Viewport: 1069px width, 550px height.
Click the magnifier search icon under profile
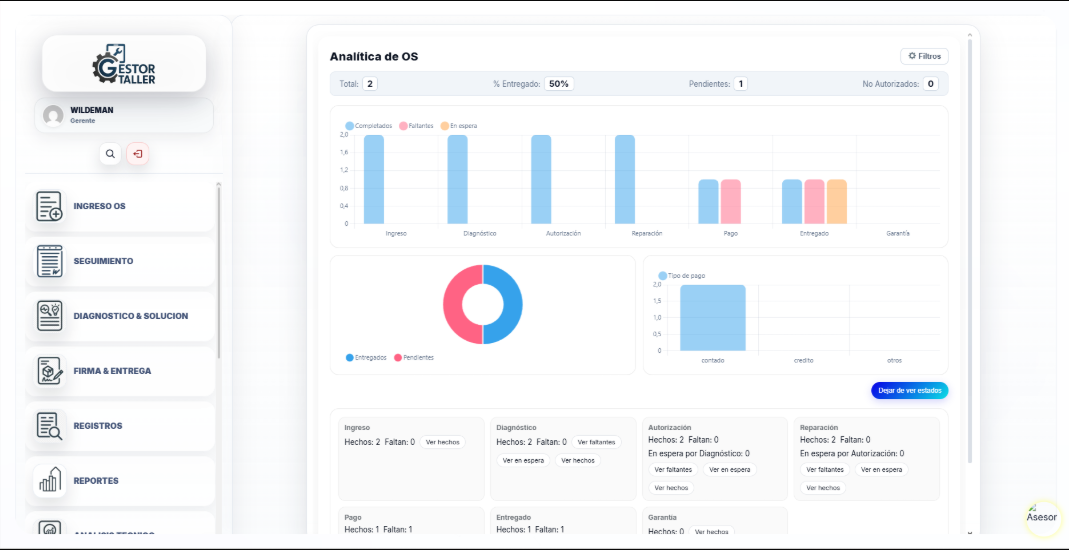110,154
